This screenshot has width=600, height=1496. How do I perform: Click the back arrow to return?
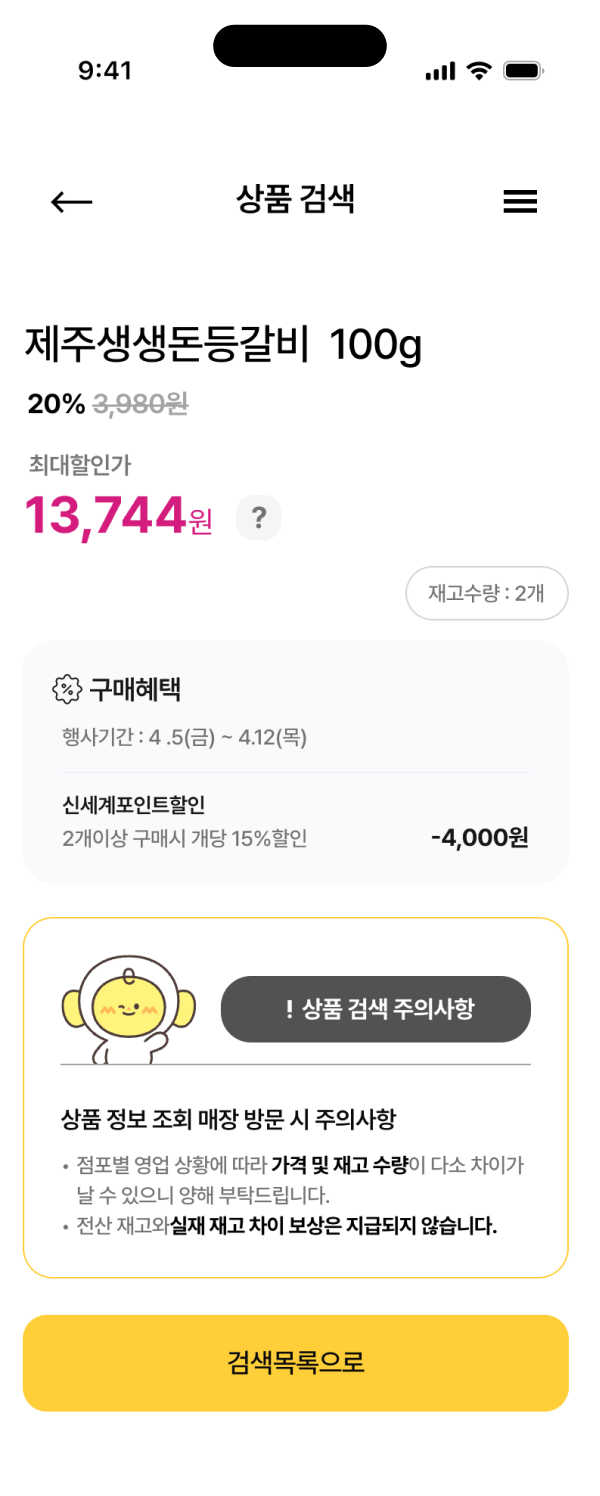[x=70, y=201]
